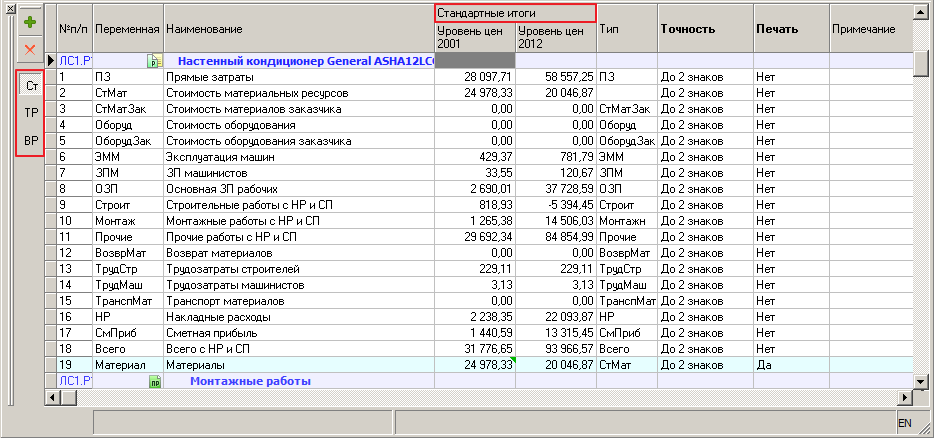Click the Точность column header
Screen dimensions: 934x438
tap(705, 29)
